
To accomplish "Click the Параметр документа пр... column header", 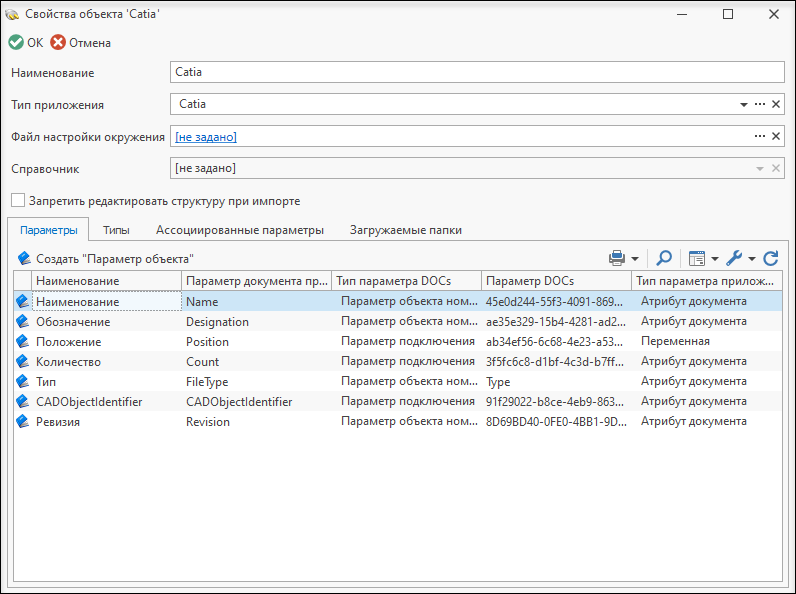I will pyautogui.click(x=256, y=281).
